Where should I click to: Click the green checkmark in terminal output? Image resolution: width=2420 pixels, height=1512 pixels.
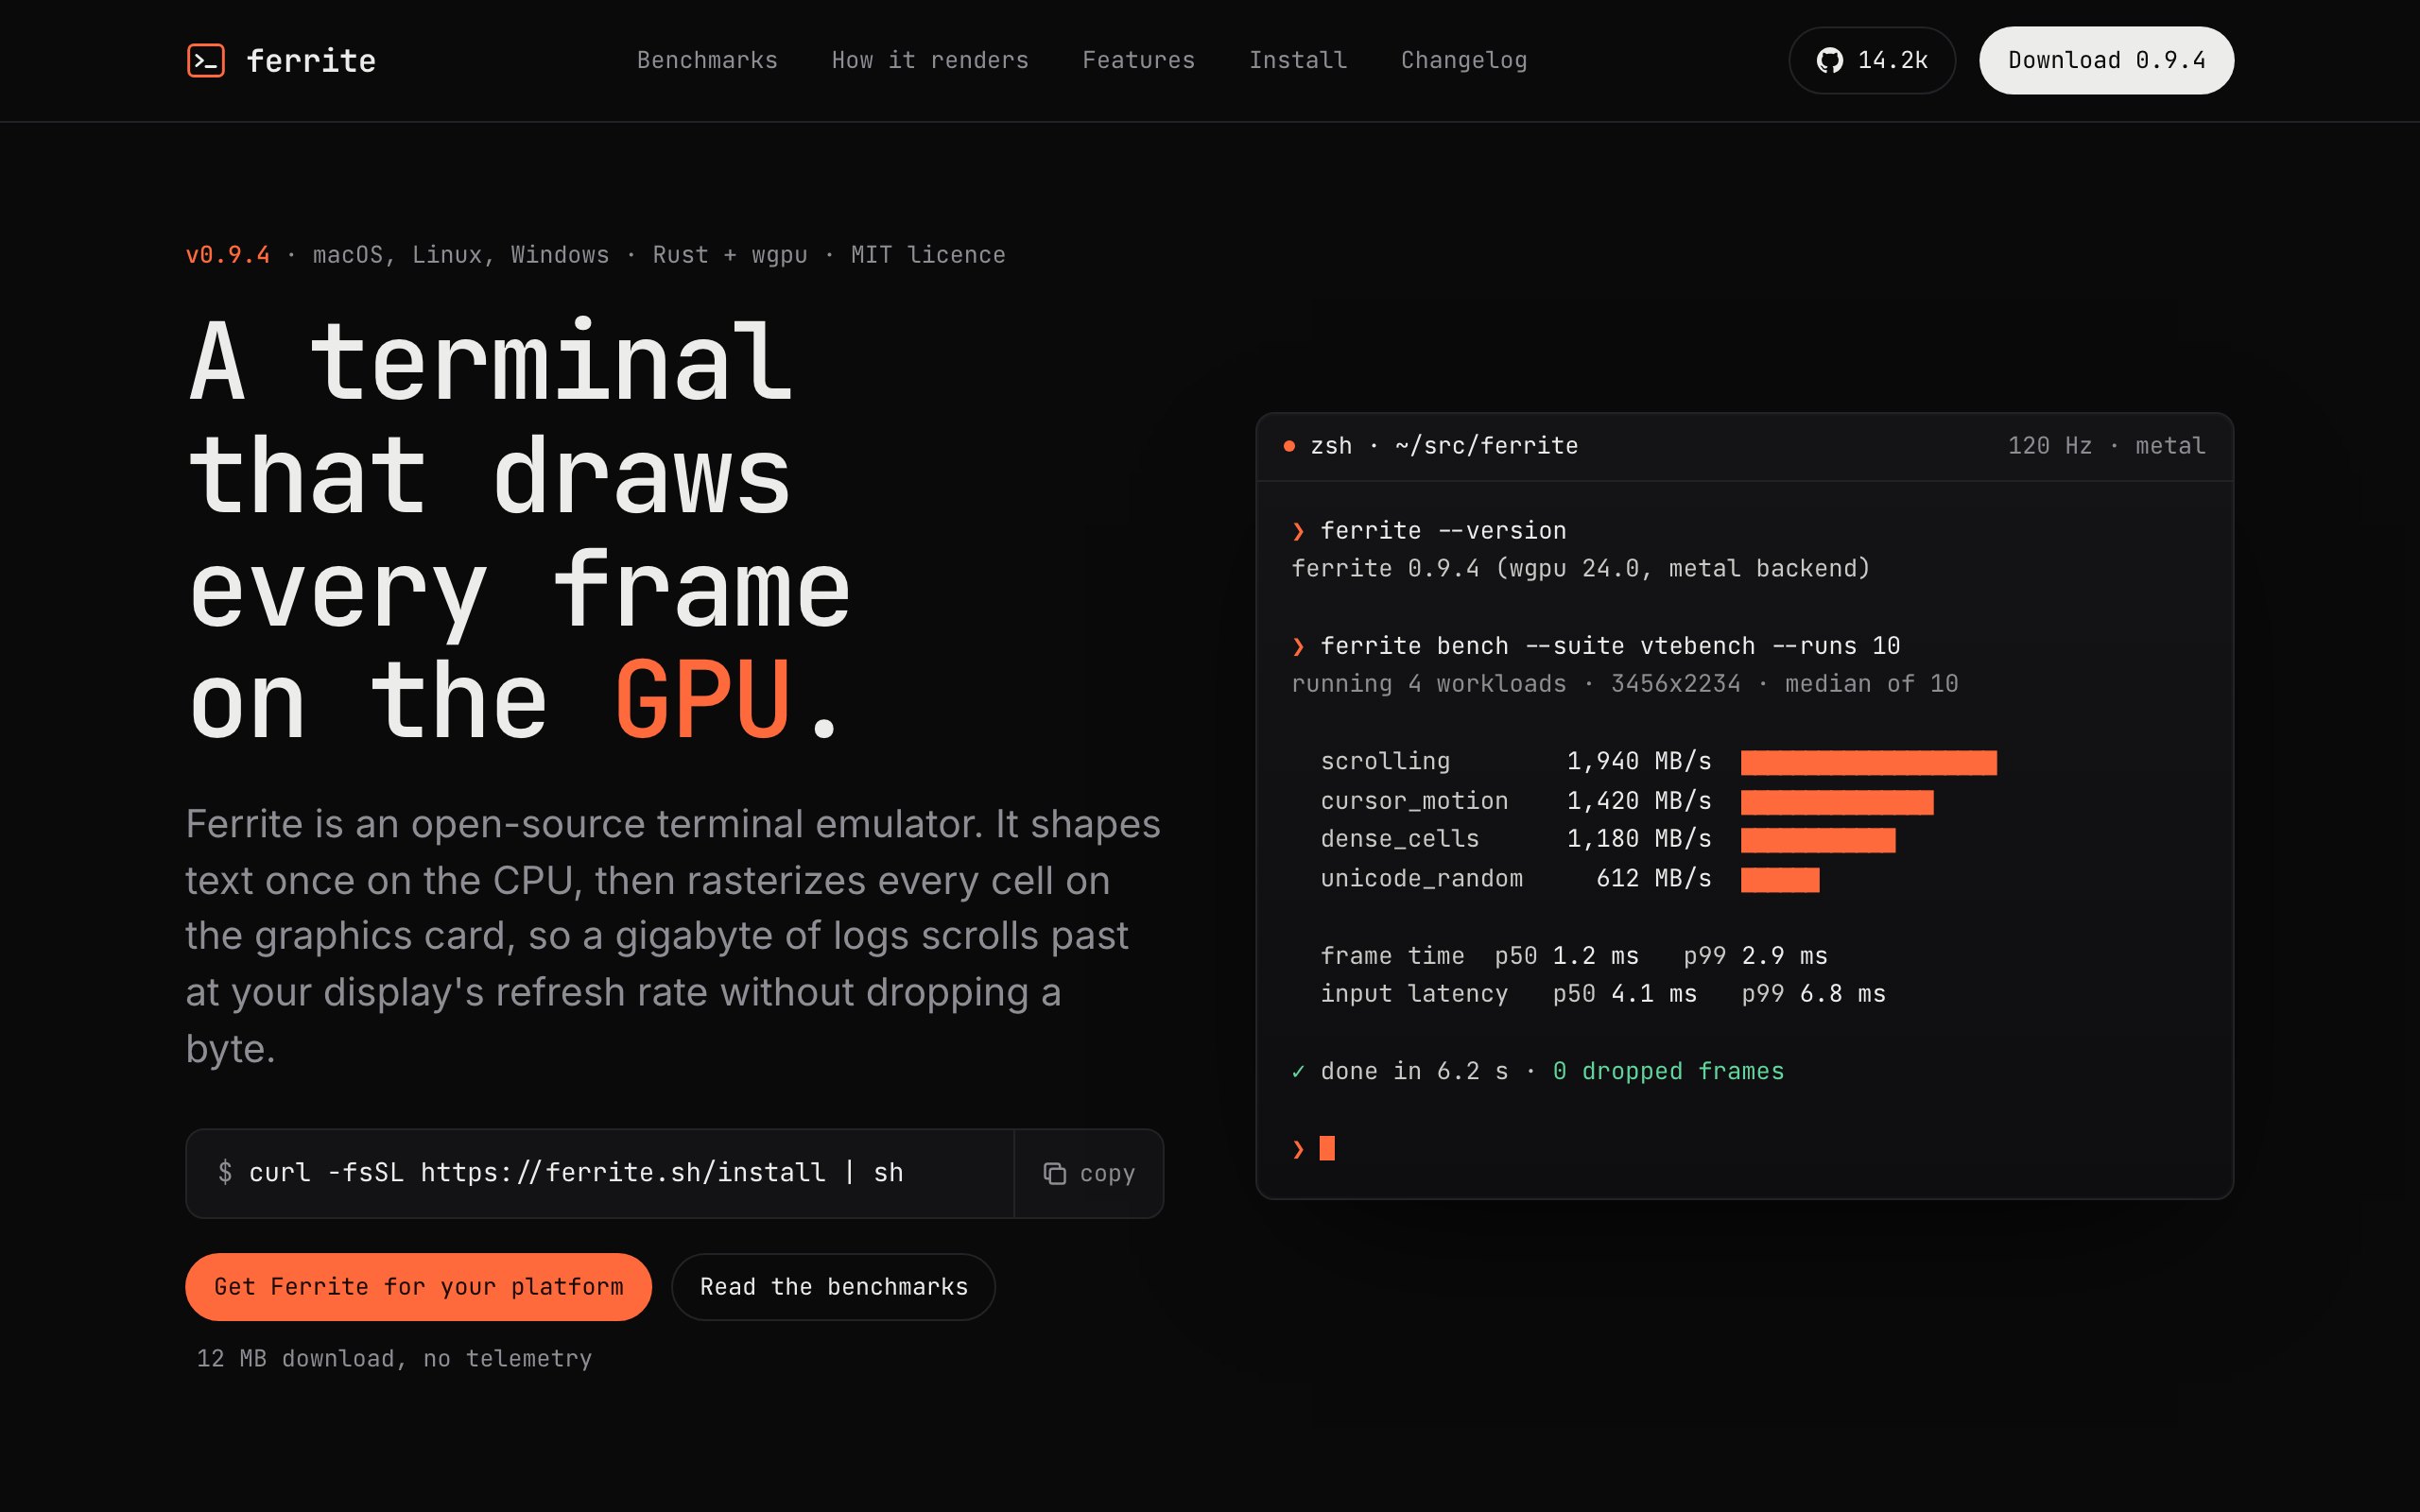[x=1298, y=1072]
